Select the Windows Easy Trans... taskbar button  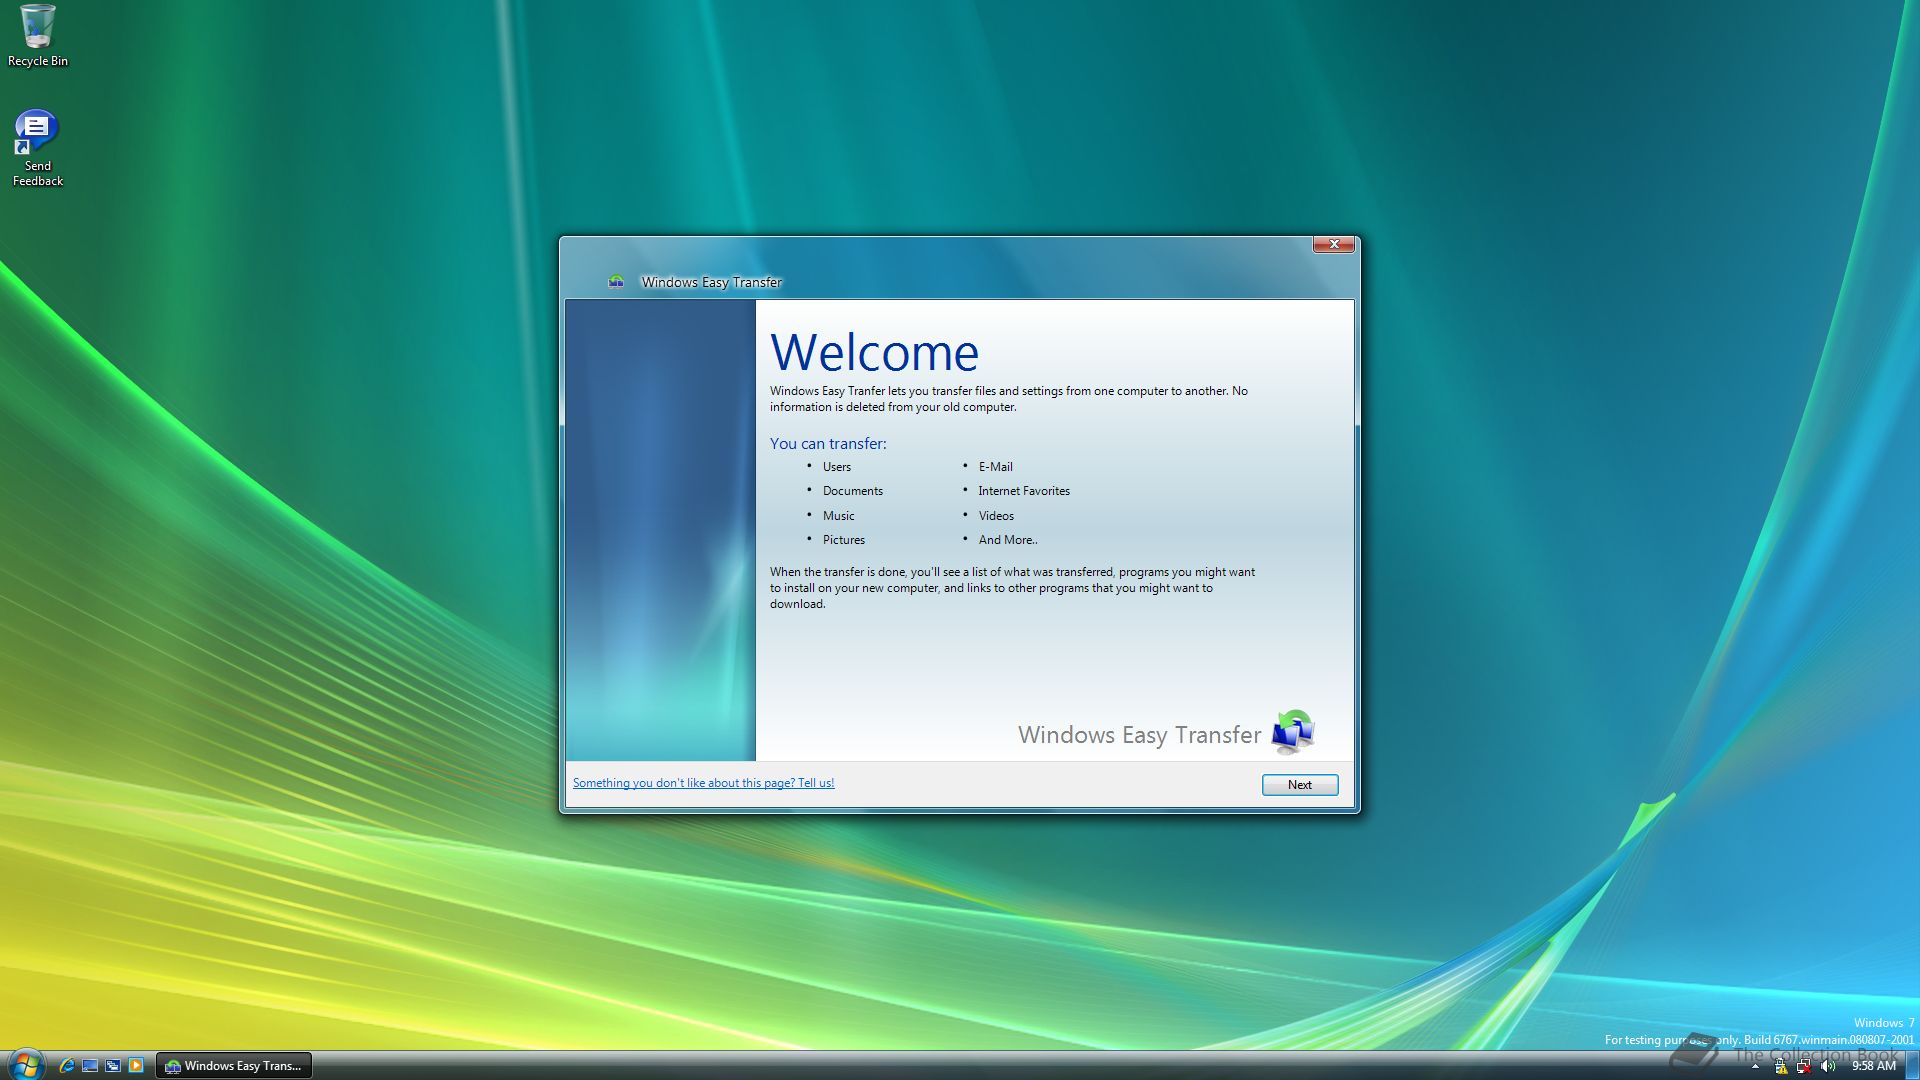[x=234, y=1066]
